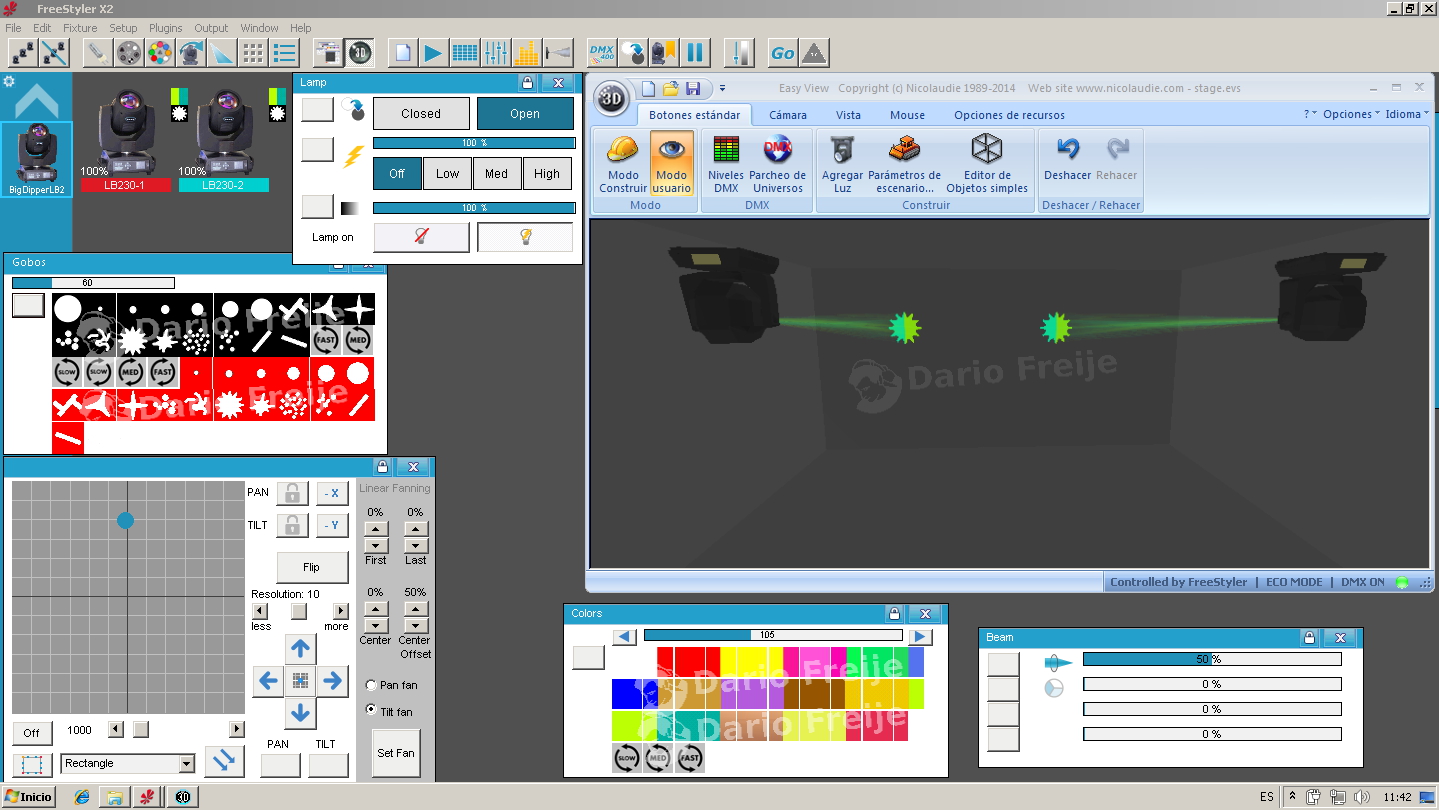This screenshot has width=1439, height=810.
Task: Switch to the Vista tab
Action: click(x=848, y=115)
